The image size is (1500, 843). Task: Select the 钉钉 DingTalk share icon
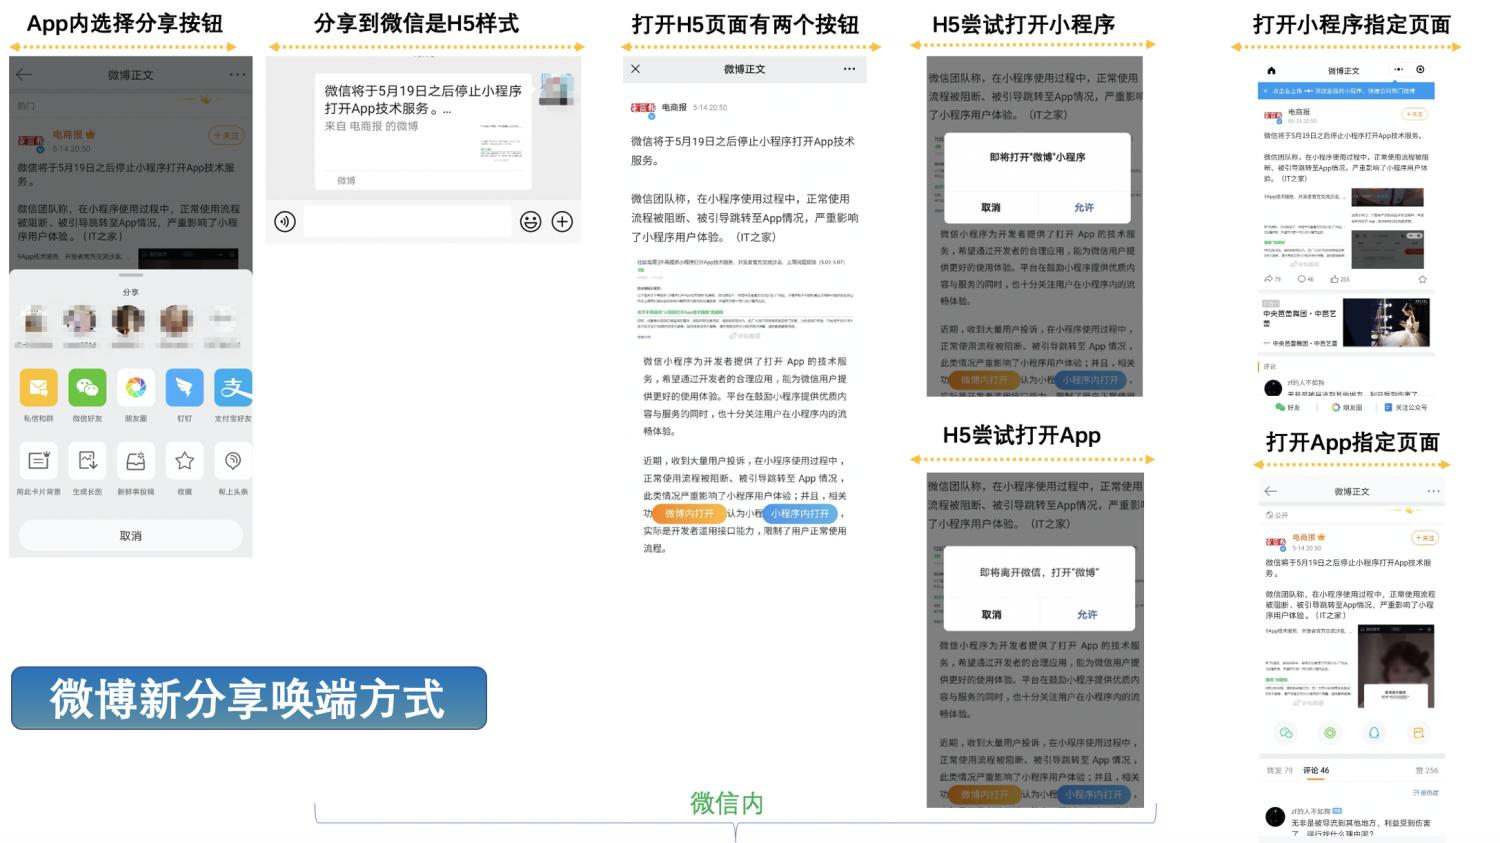[x=184, y=388]
